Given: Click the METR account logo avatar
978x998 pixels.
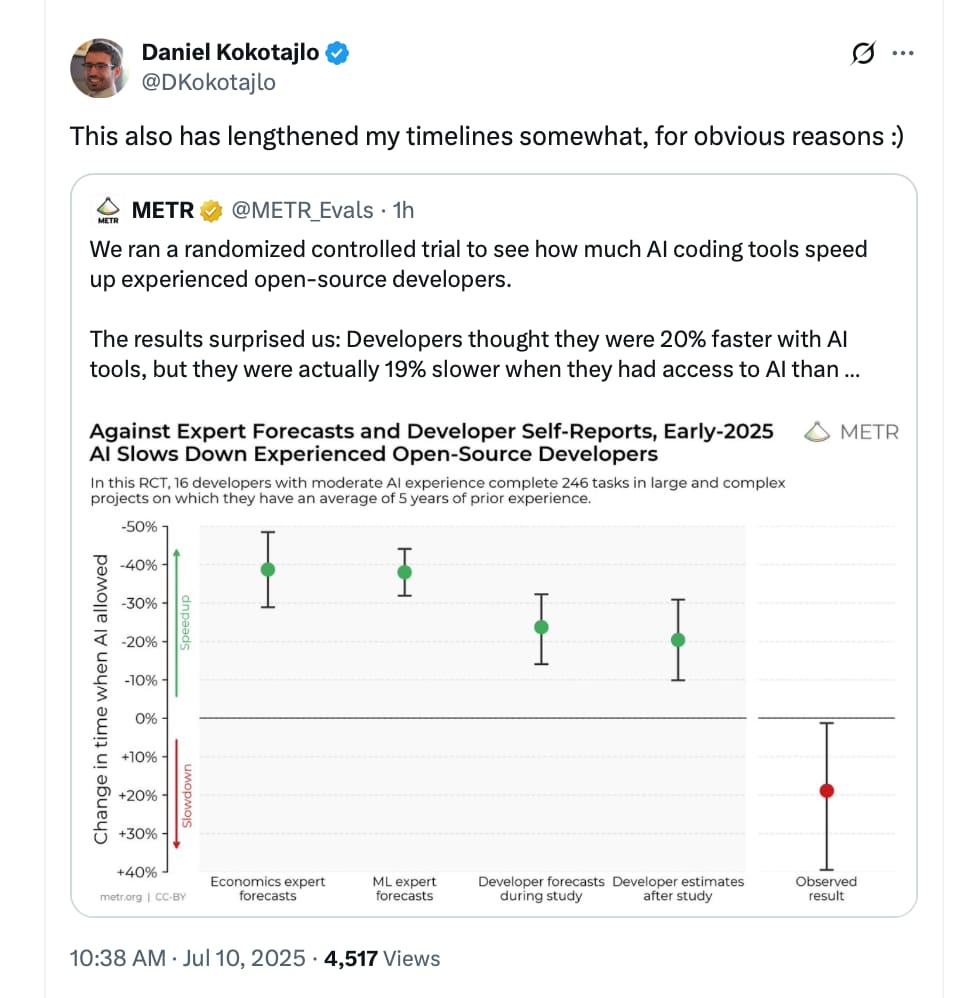Looking at the screenshot, I should click(x=108, y=210).
